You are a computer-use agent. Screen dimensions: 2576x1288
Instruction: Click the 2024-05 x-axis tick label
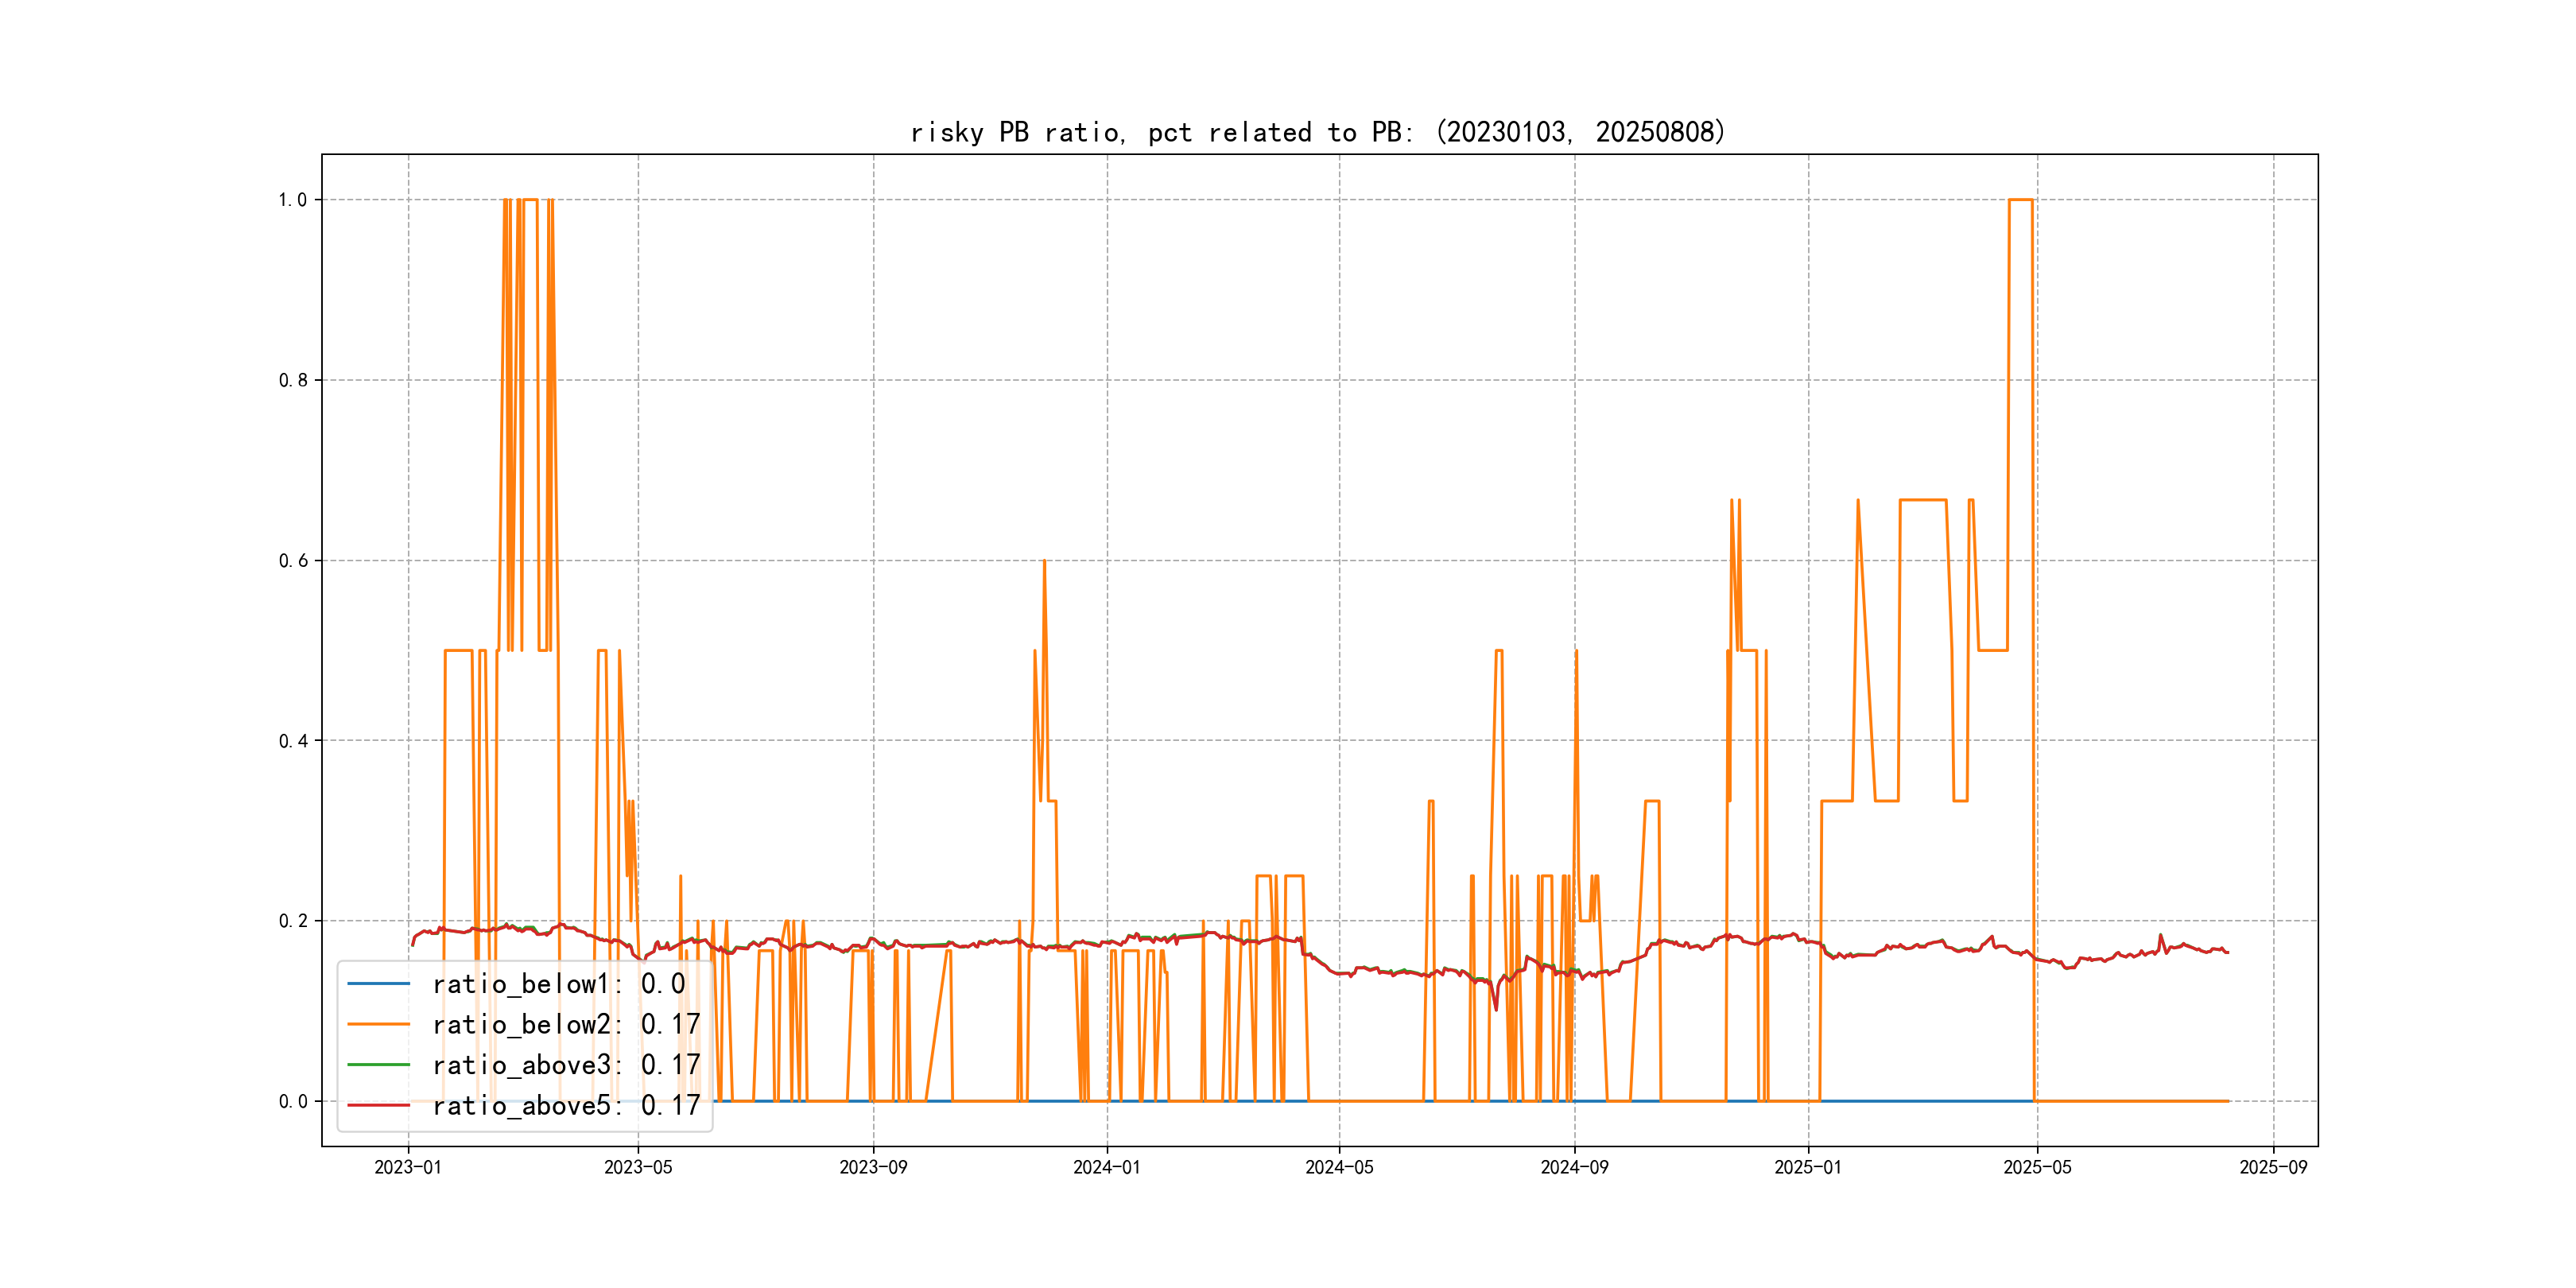1339,1167
